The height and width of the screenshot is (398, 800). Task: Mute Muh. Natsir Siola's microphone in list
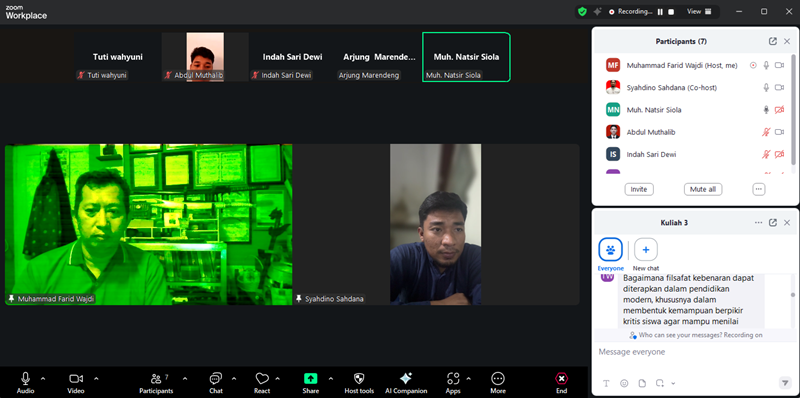click(766, 110)
